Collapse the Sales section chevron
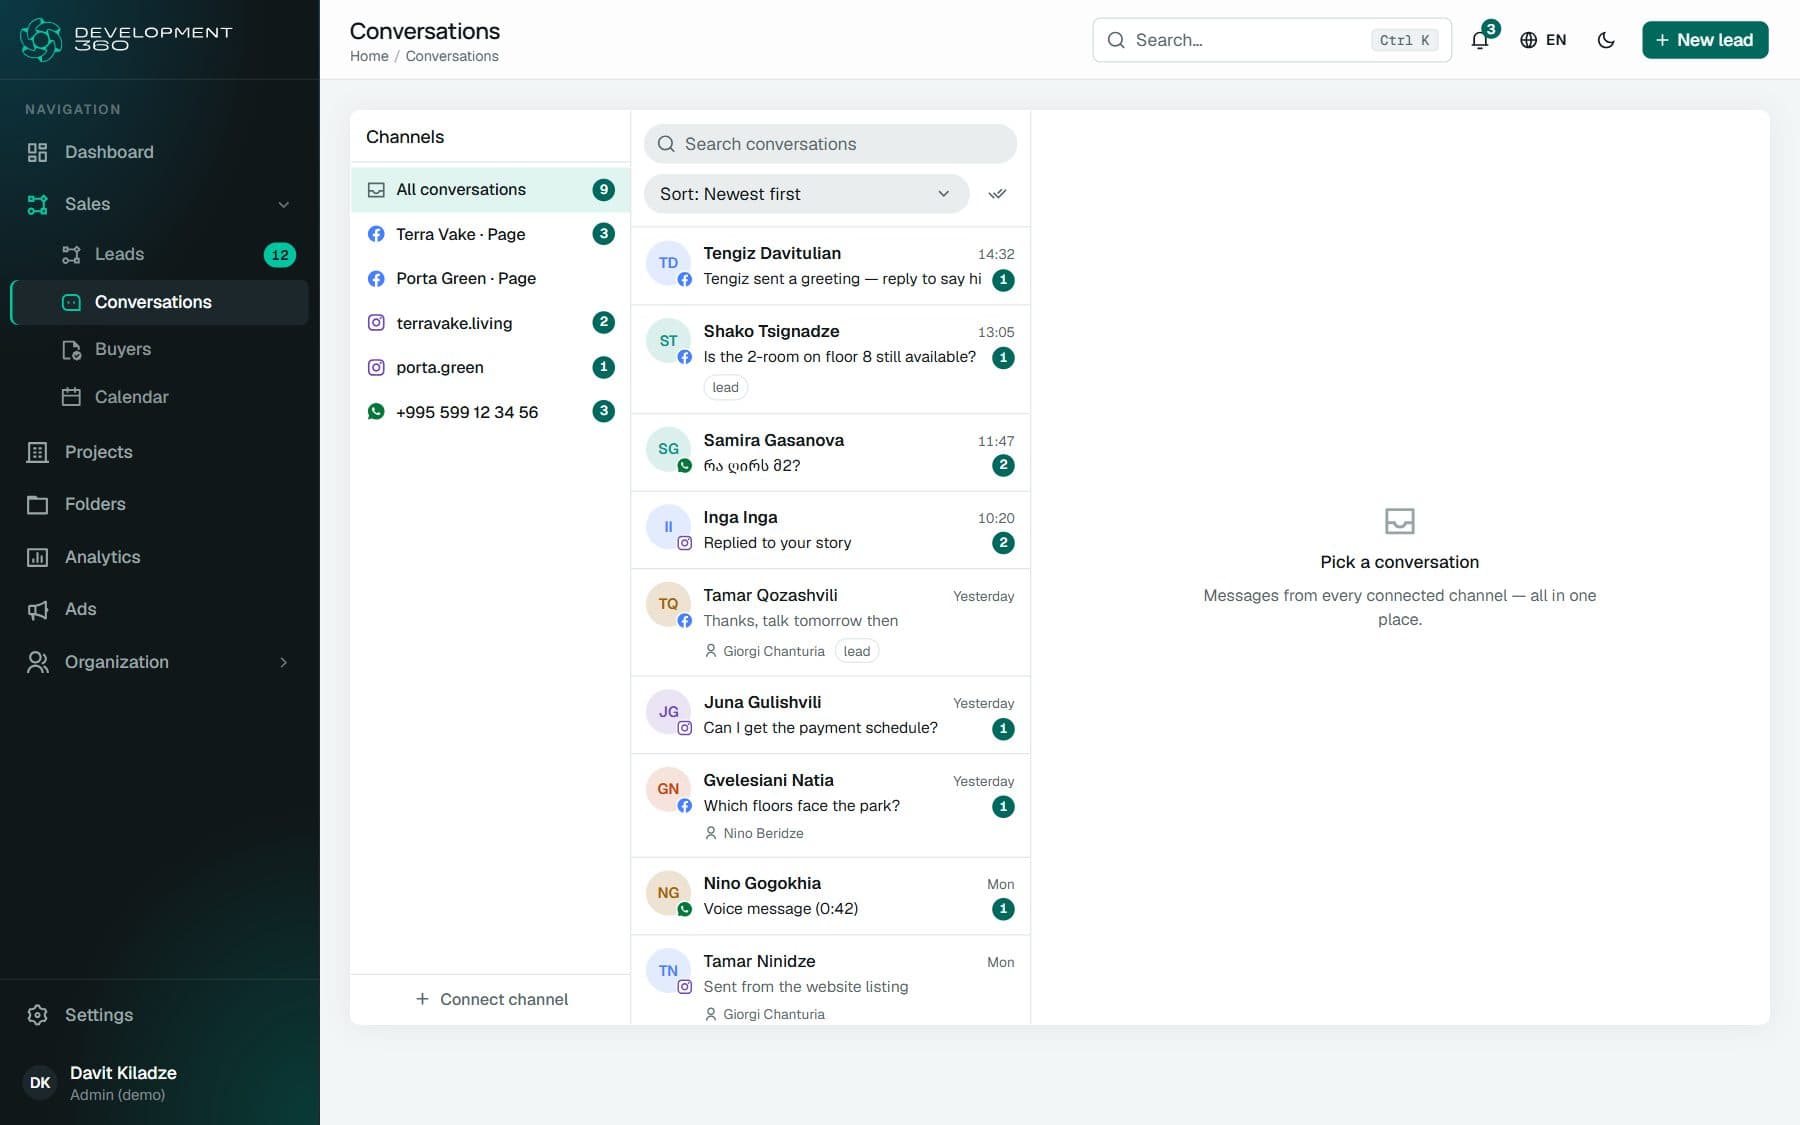Viewport: 1800px width, 1125px height. coord(284,204)
